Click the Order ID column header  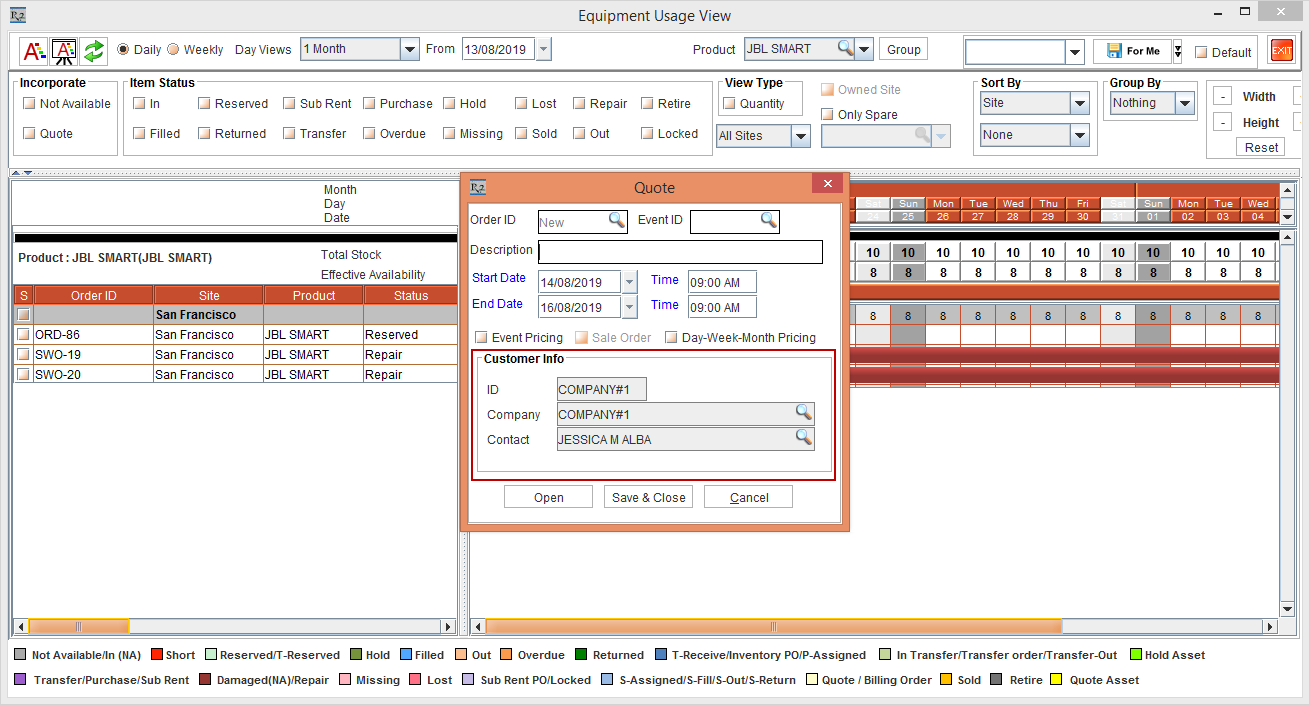click(x=94, y=295)
